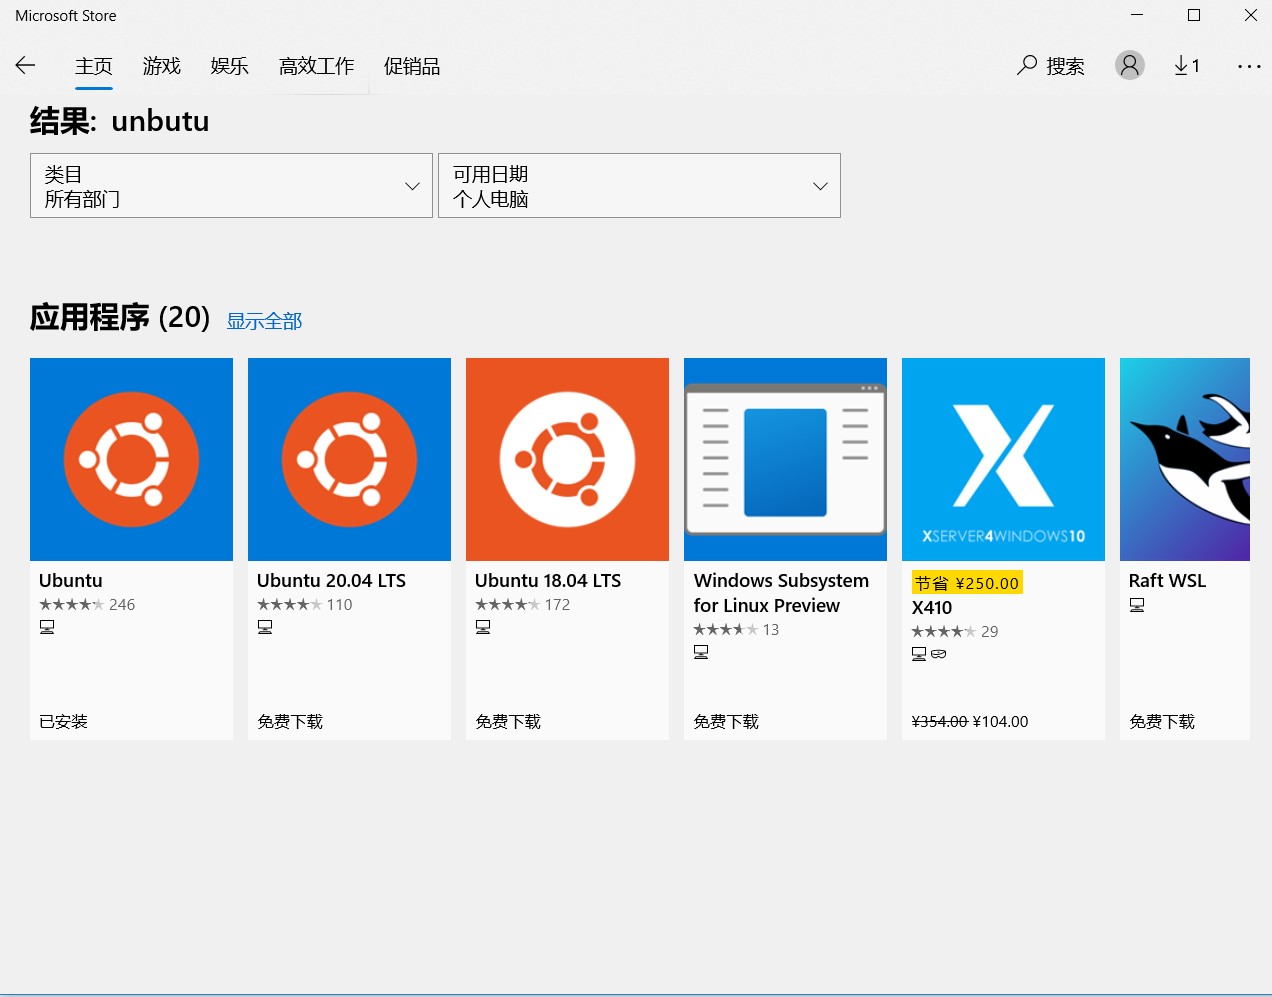Switch to the 游戏 tab
This screenshot has width=1272, height=997.
tap(162, 66)
